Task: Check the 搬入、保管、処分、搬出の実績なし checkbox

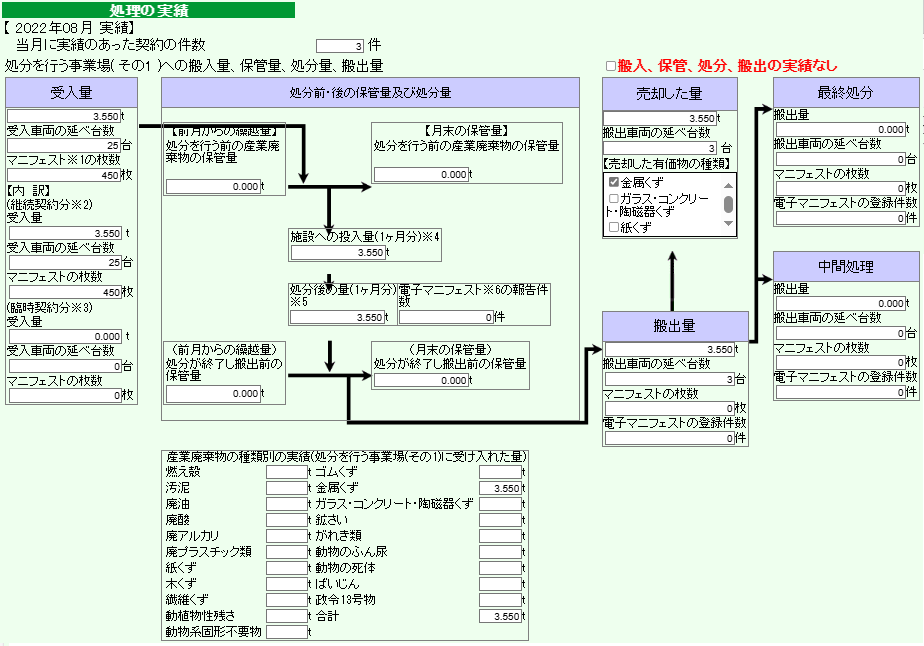Action: point(611,66)
